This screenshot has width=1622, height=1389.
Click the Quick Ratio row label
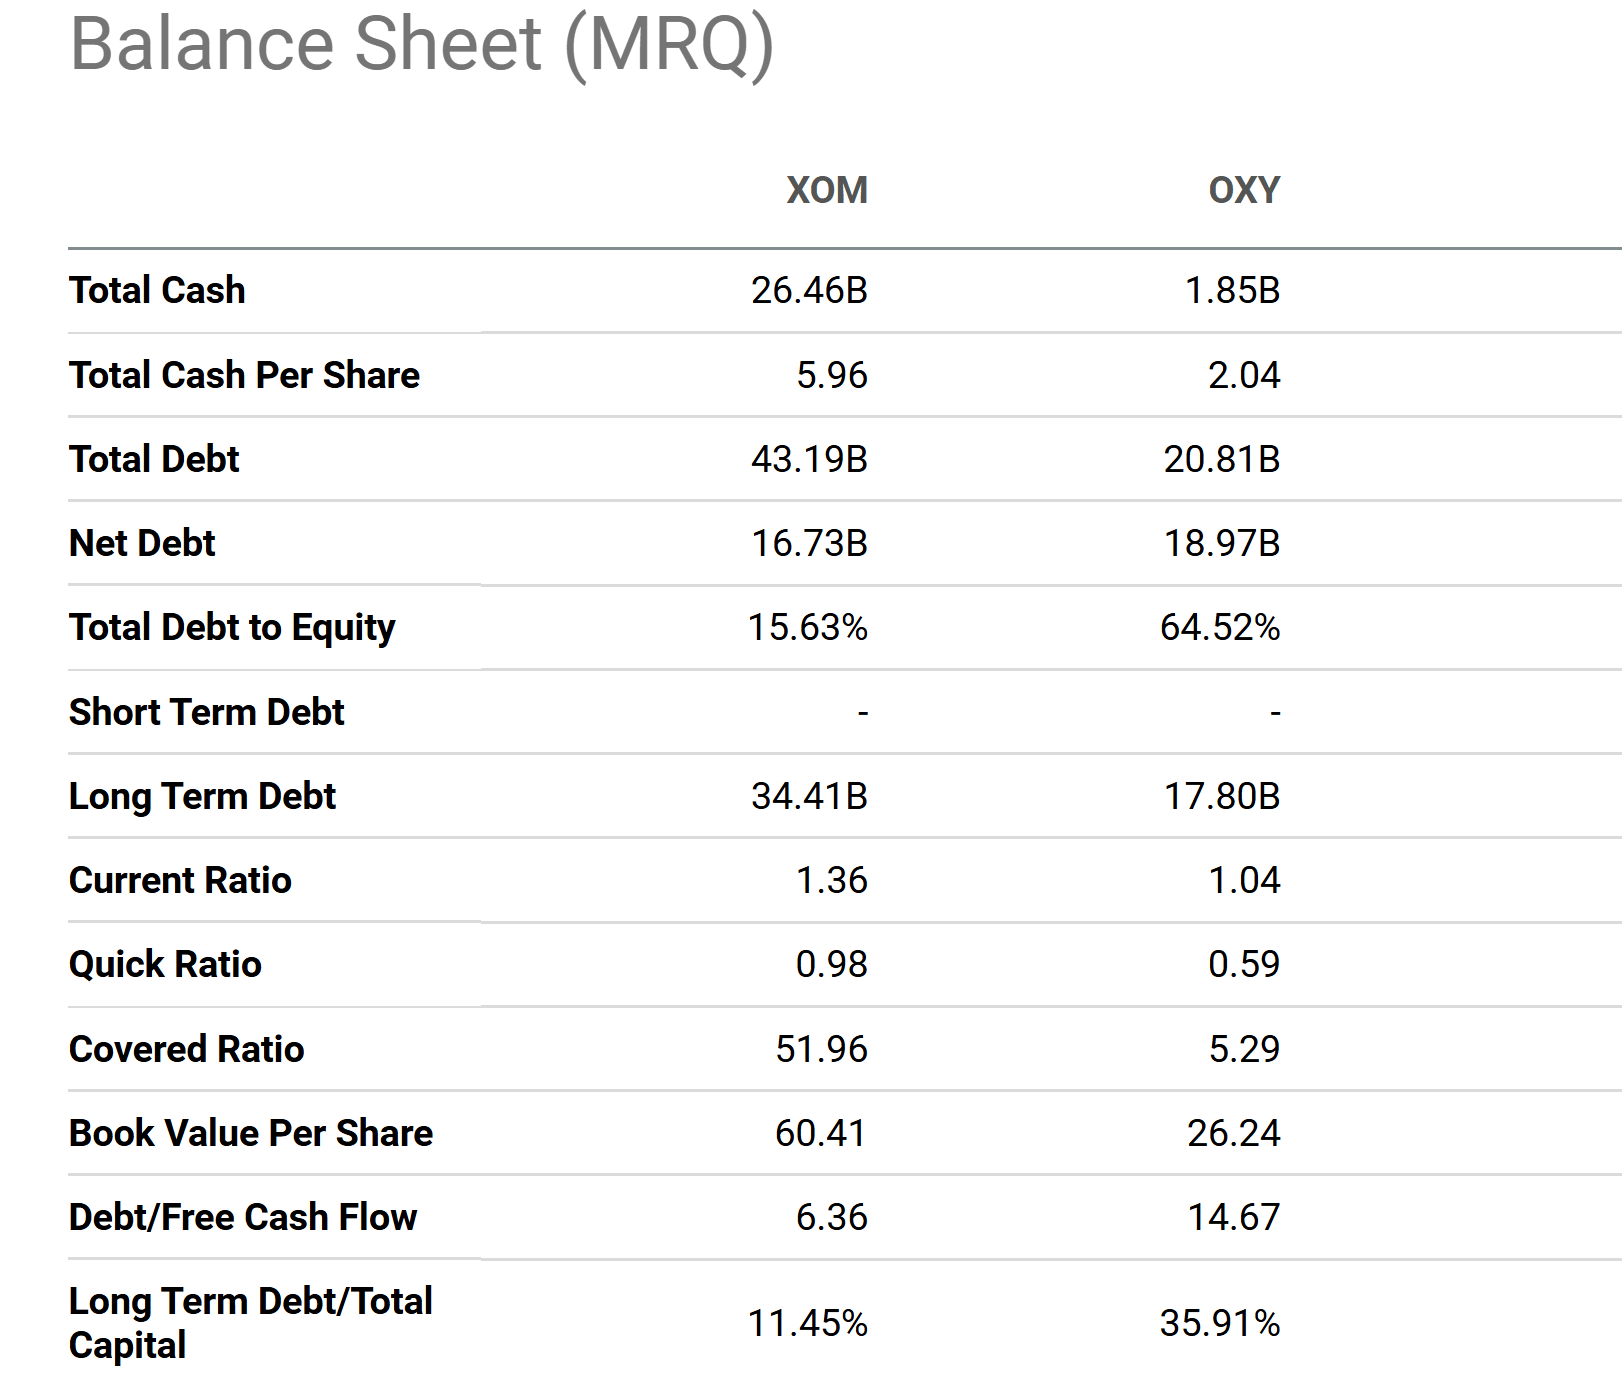pyautogui.click(x=165, y=964)
